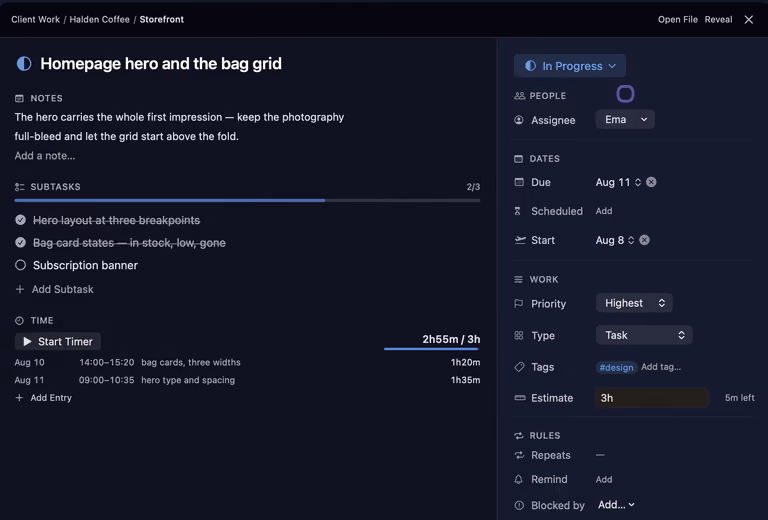Click the Remind bell icon
Screen dimensions: 768x520
click(x=519, y=479)
